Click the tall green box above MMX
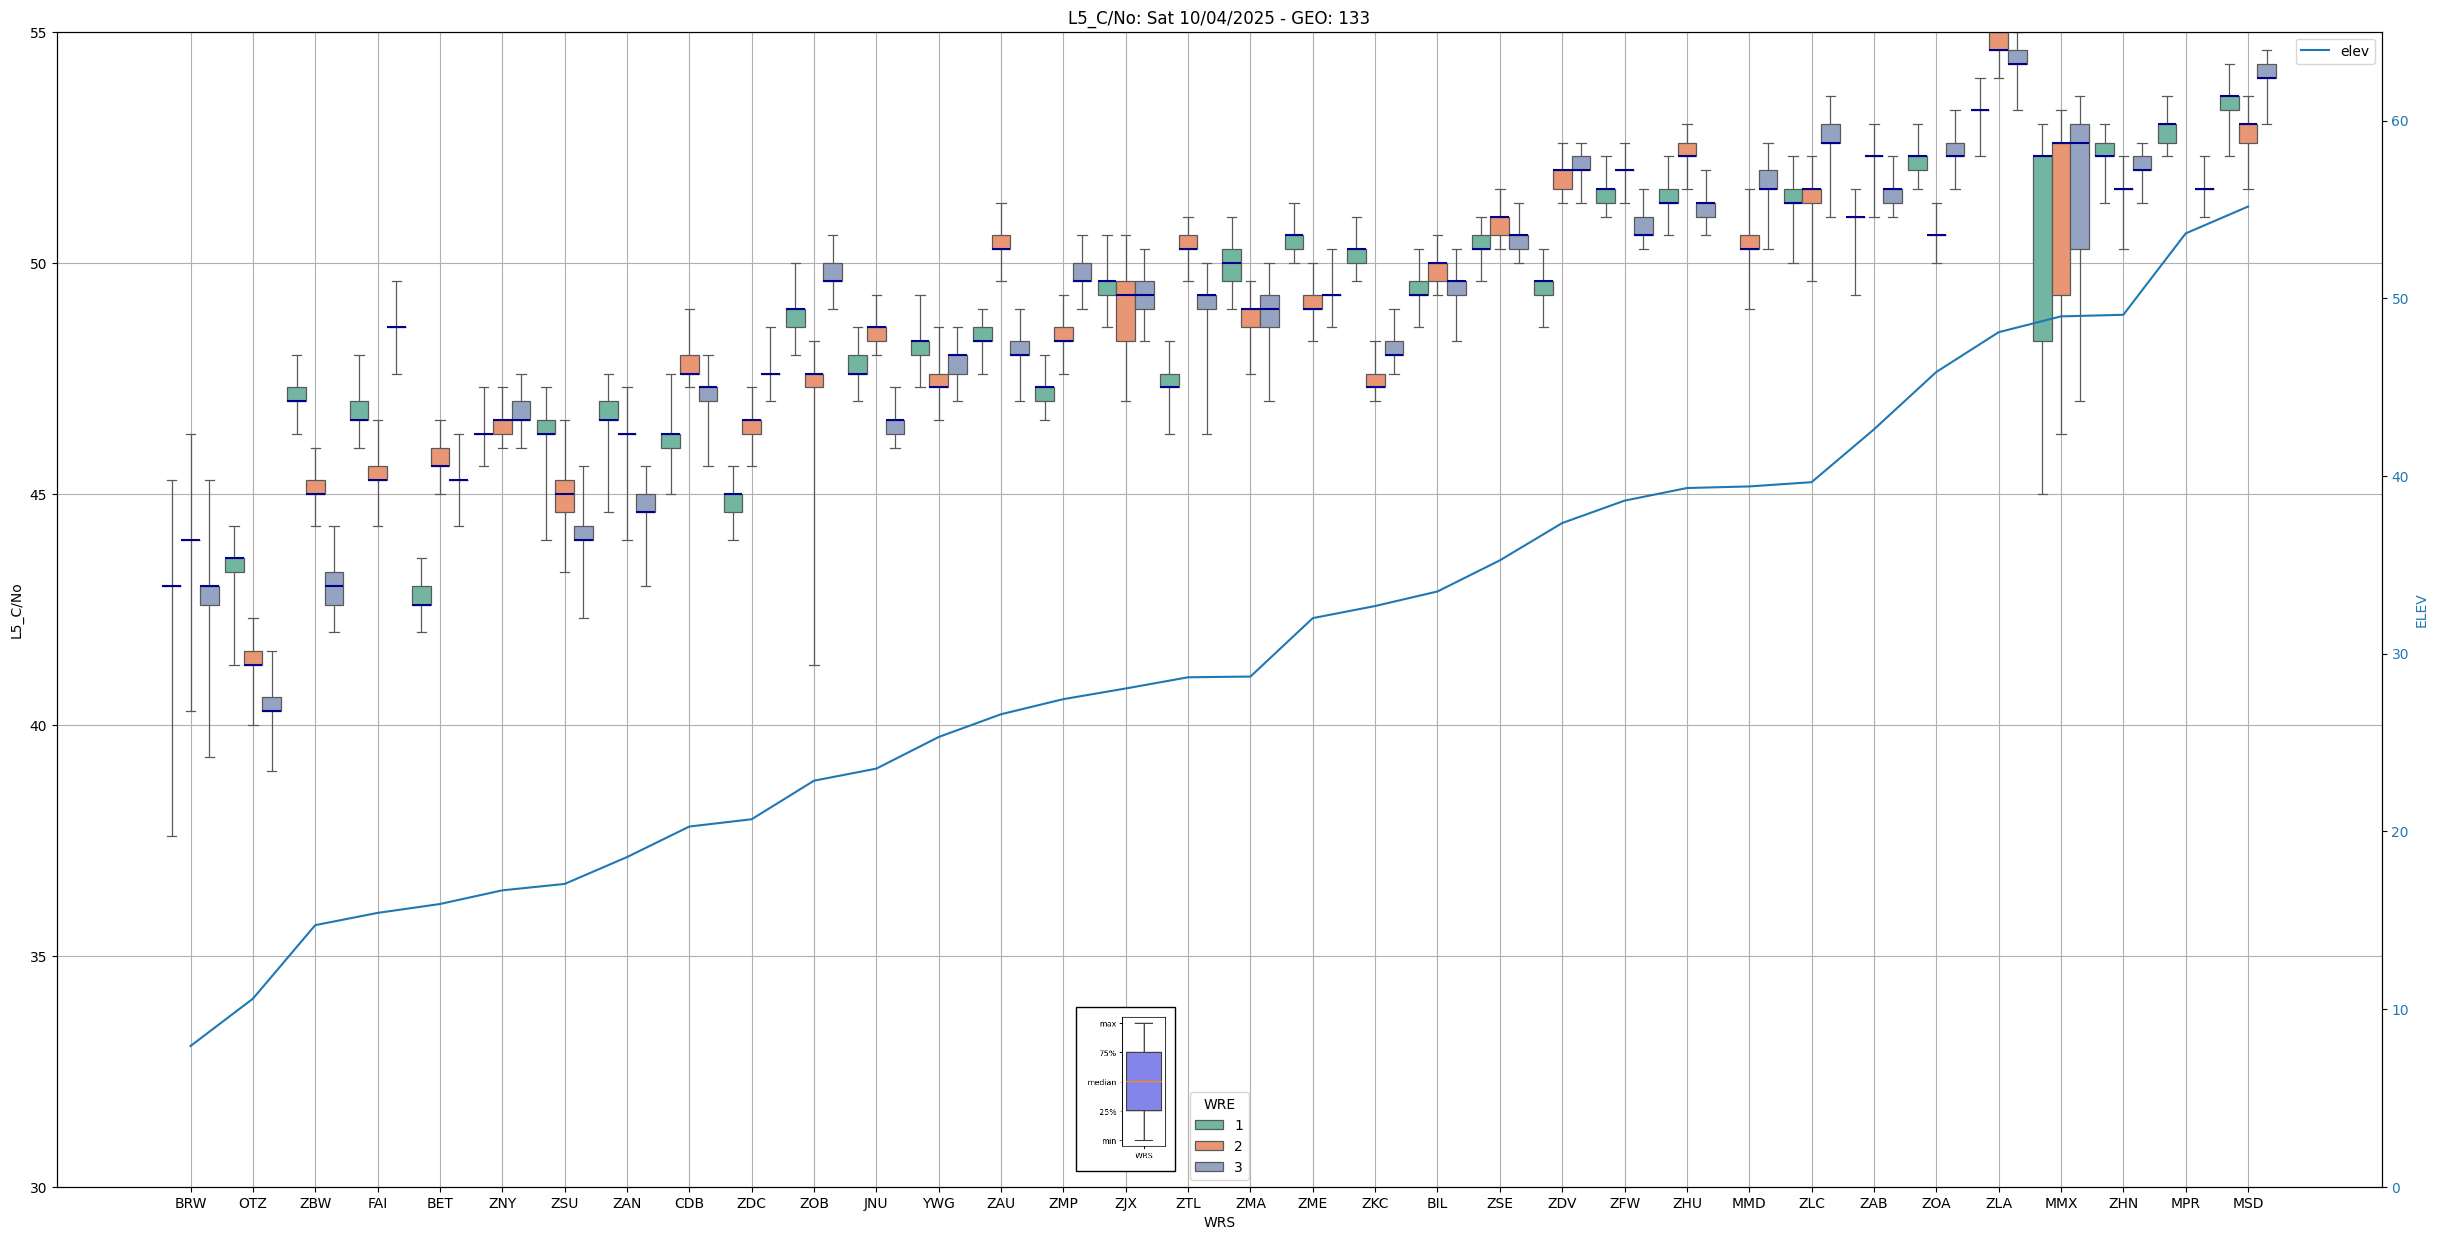 pos(2041,248)
